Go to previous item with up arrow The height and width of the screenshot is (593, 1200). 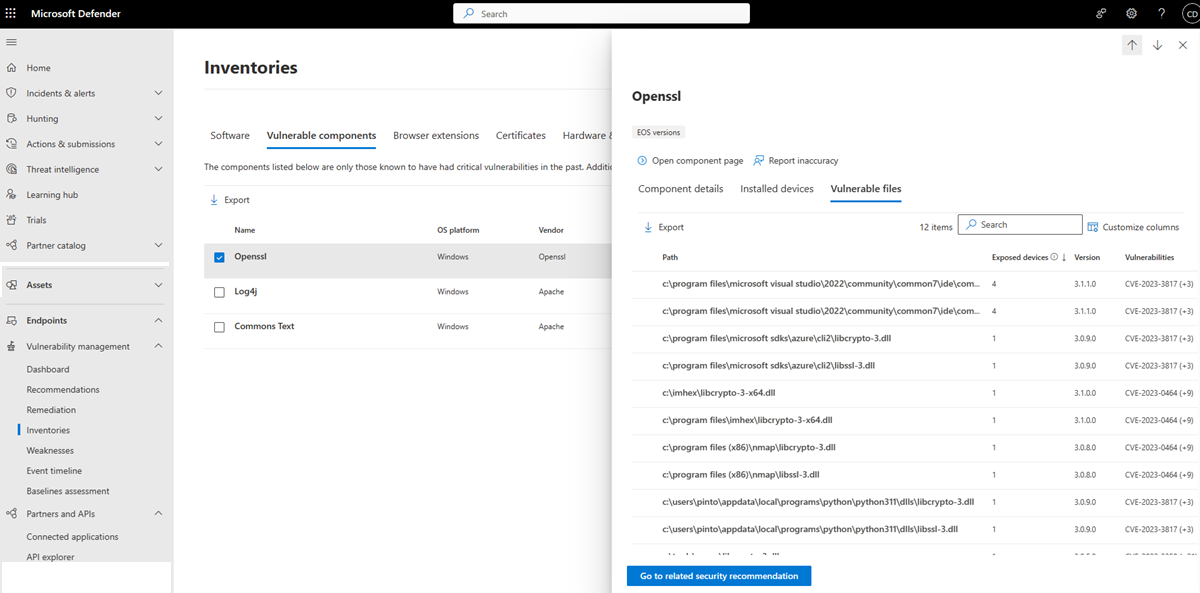point(1132,45)
